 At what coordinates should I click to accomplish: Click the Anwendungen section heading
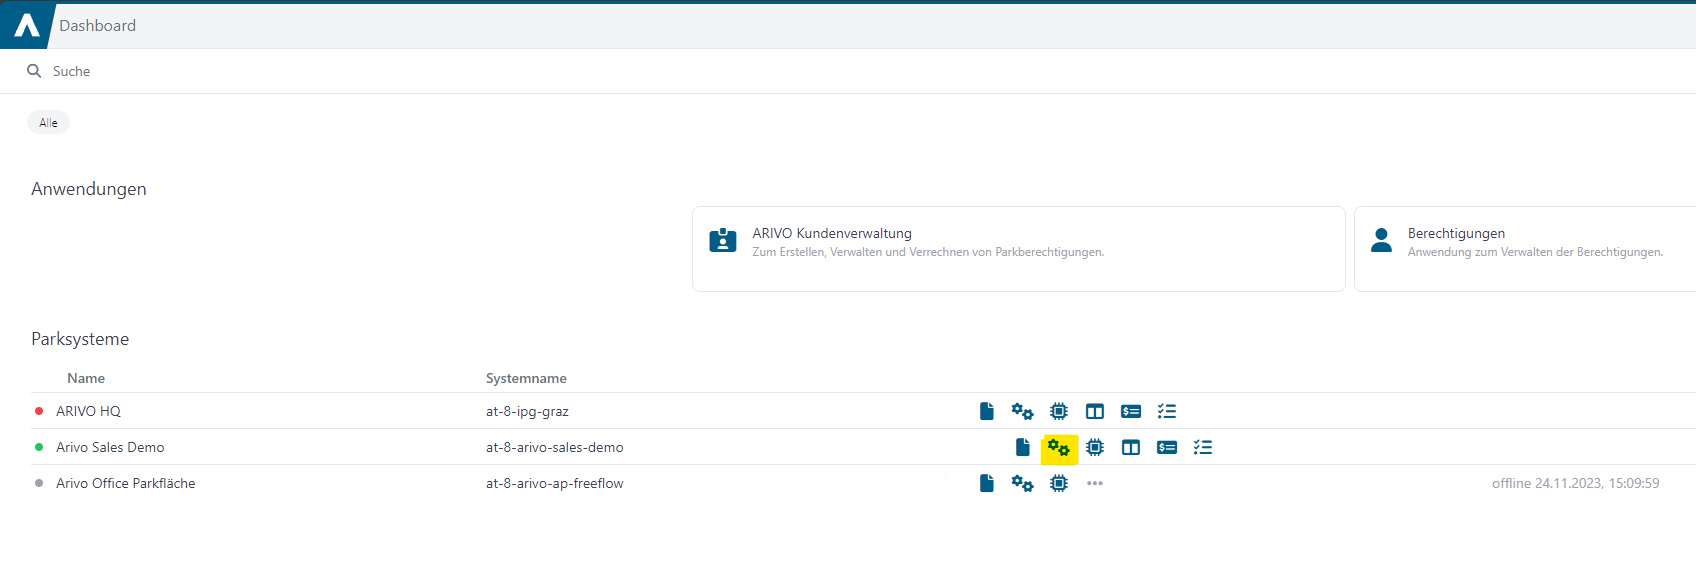click(x=89, y=189)
